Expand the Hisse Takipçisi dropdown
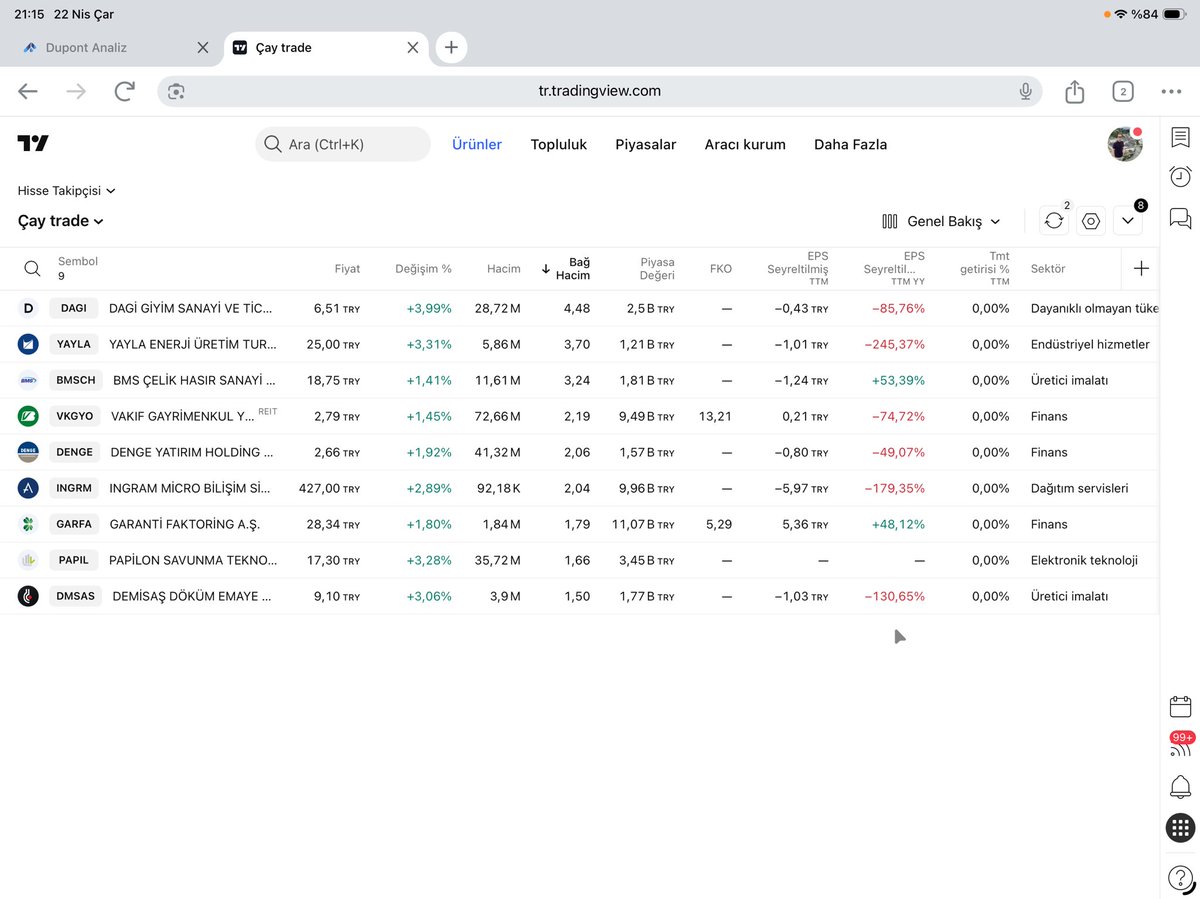The height and width of the screenshot is (899, 1200). (x=67, y=190)
